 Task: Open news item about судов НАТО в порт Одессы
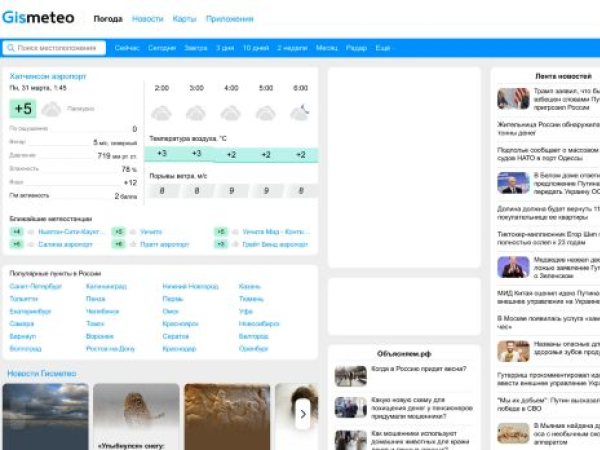coord(548,154)
